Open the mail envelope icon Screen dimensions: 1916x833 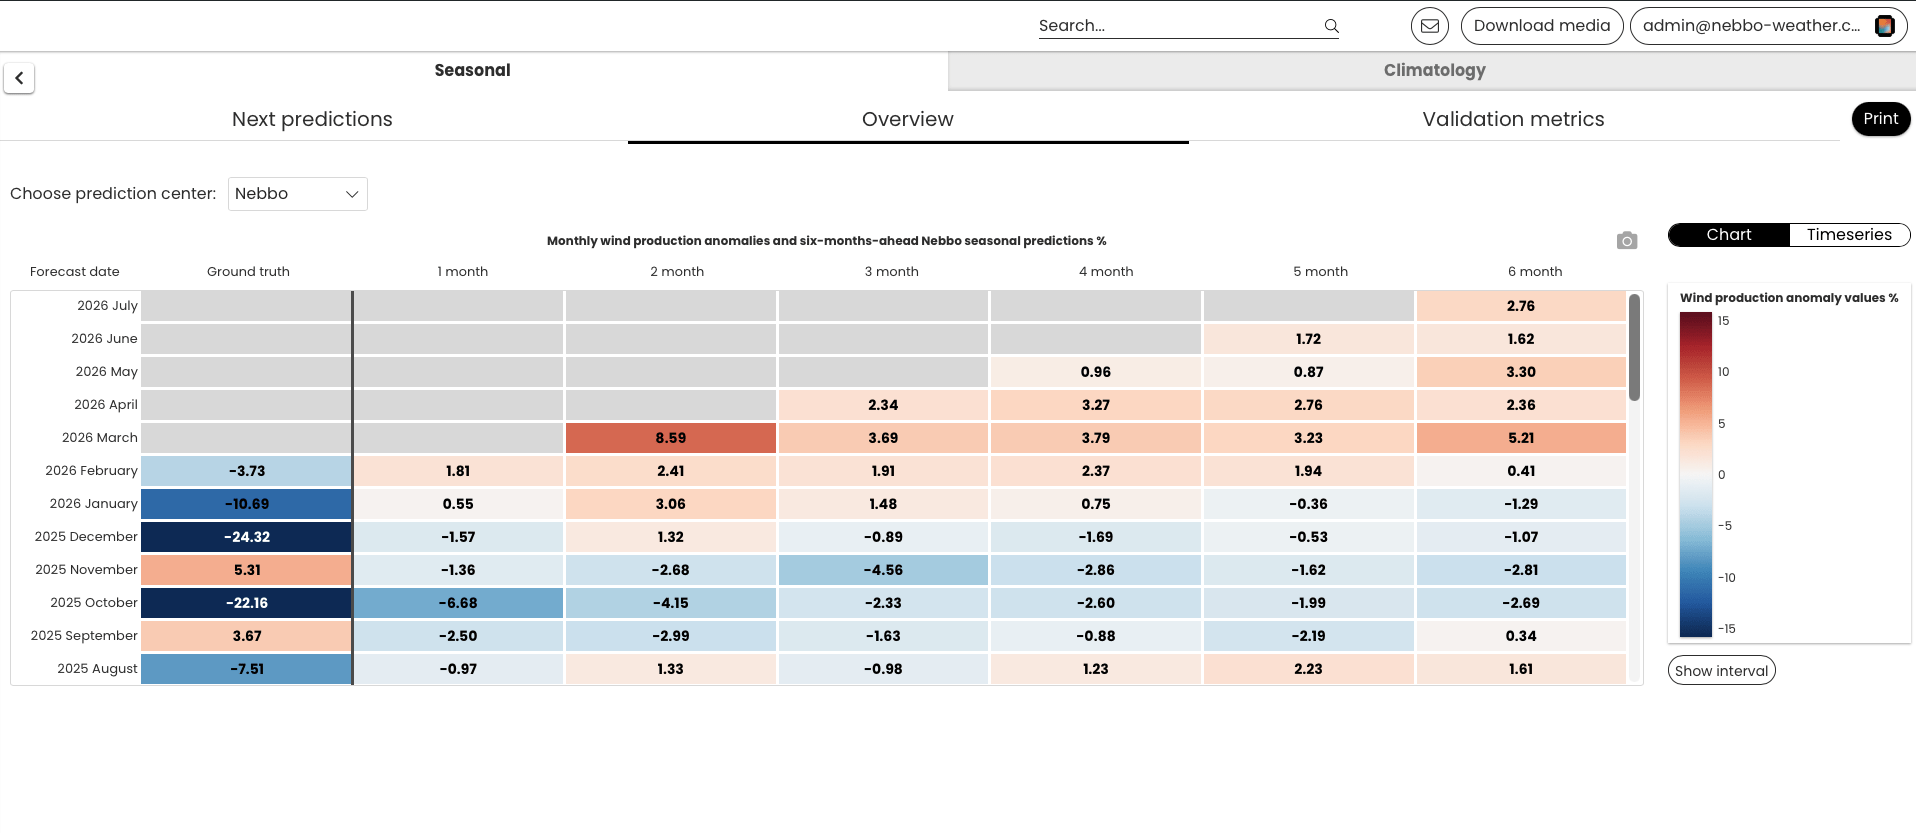tap(1430, 26)
